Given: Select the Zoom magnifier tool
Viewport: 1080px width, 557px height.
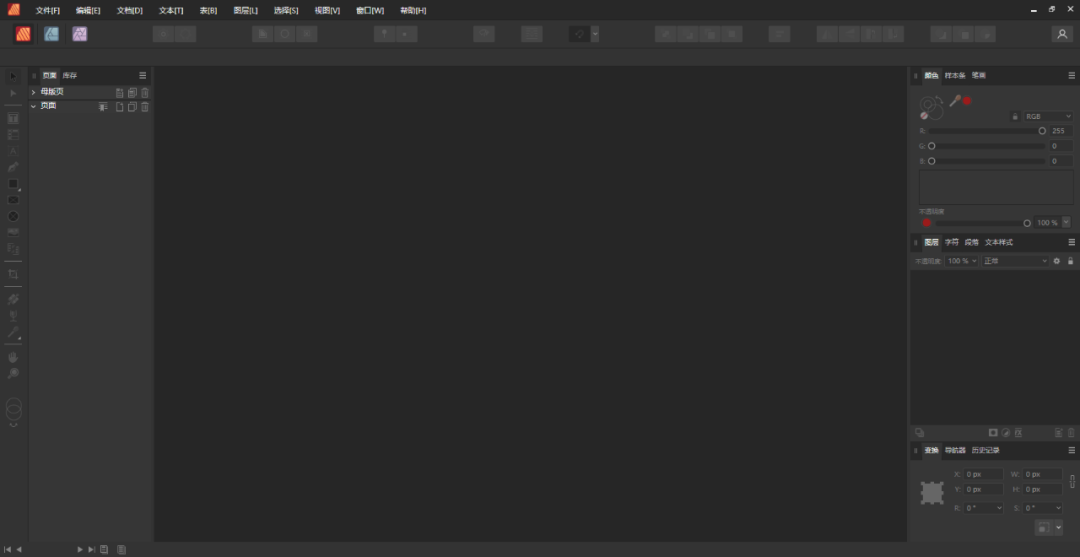Looking at the screenshot, I should click(x=13, y=373).
